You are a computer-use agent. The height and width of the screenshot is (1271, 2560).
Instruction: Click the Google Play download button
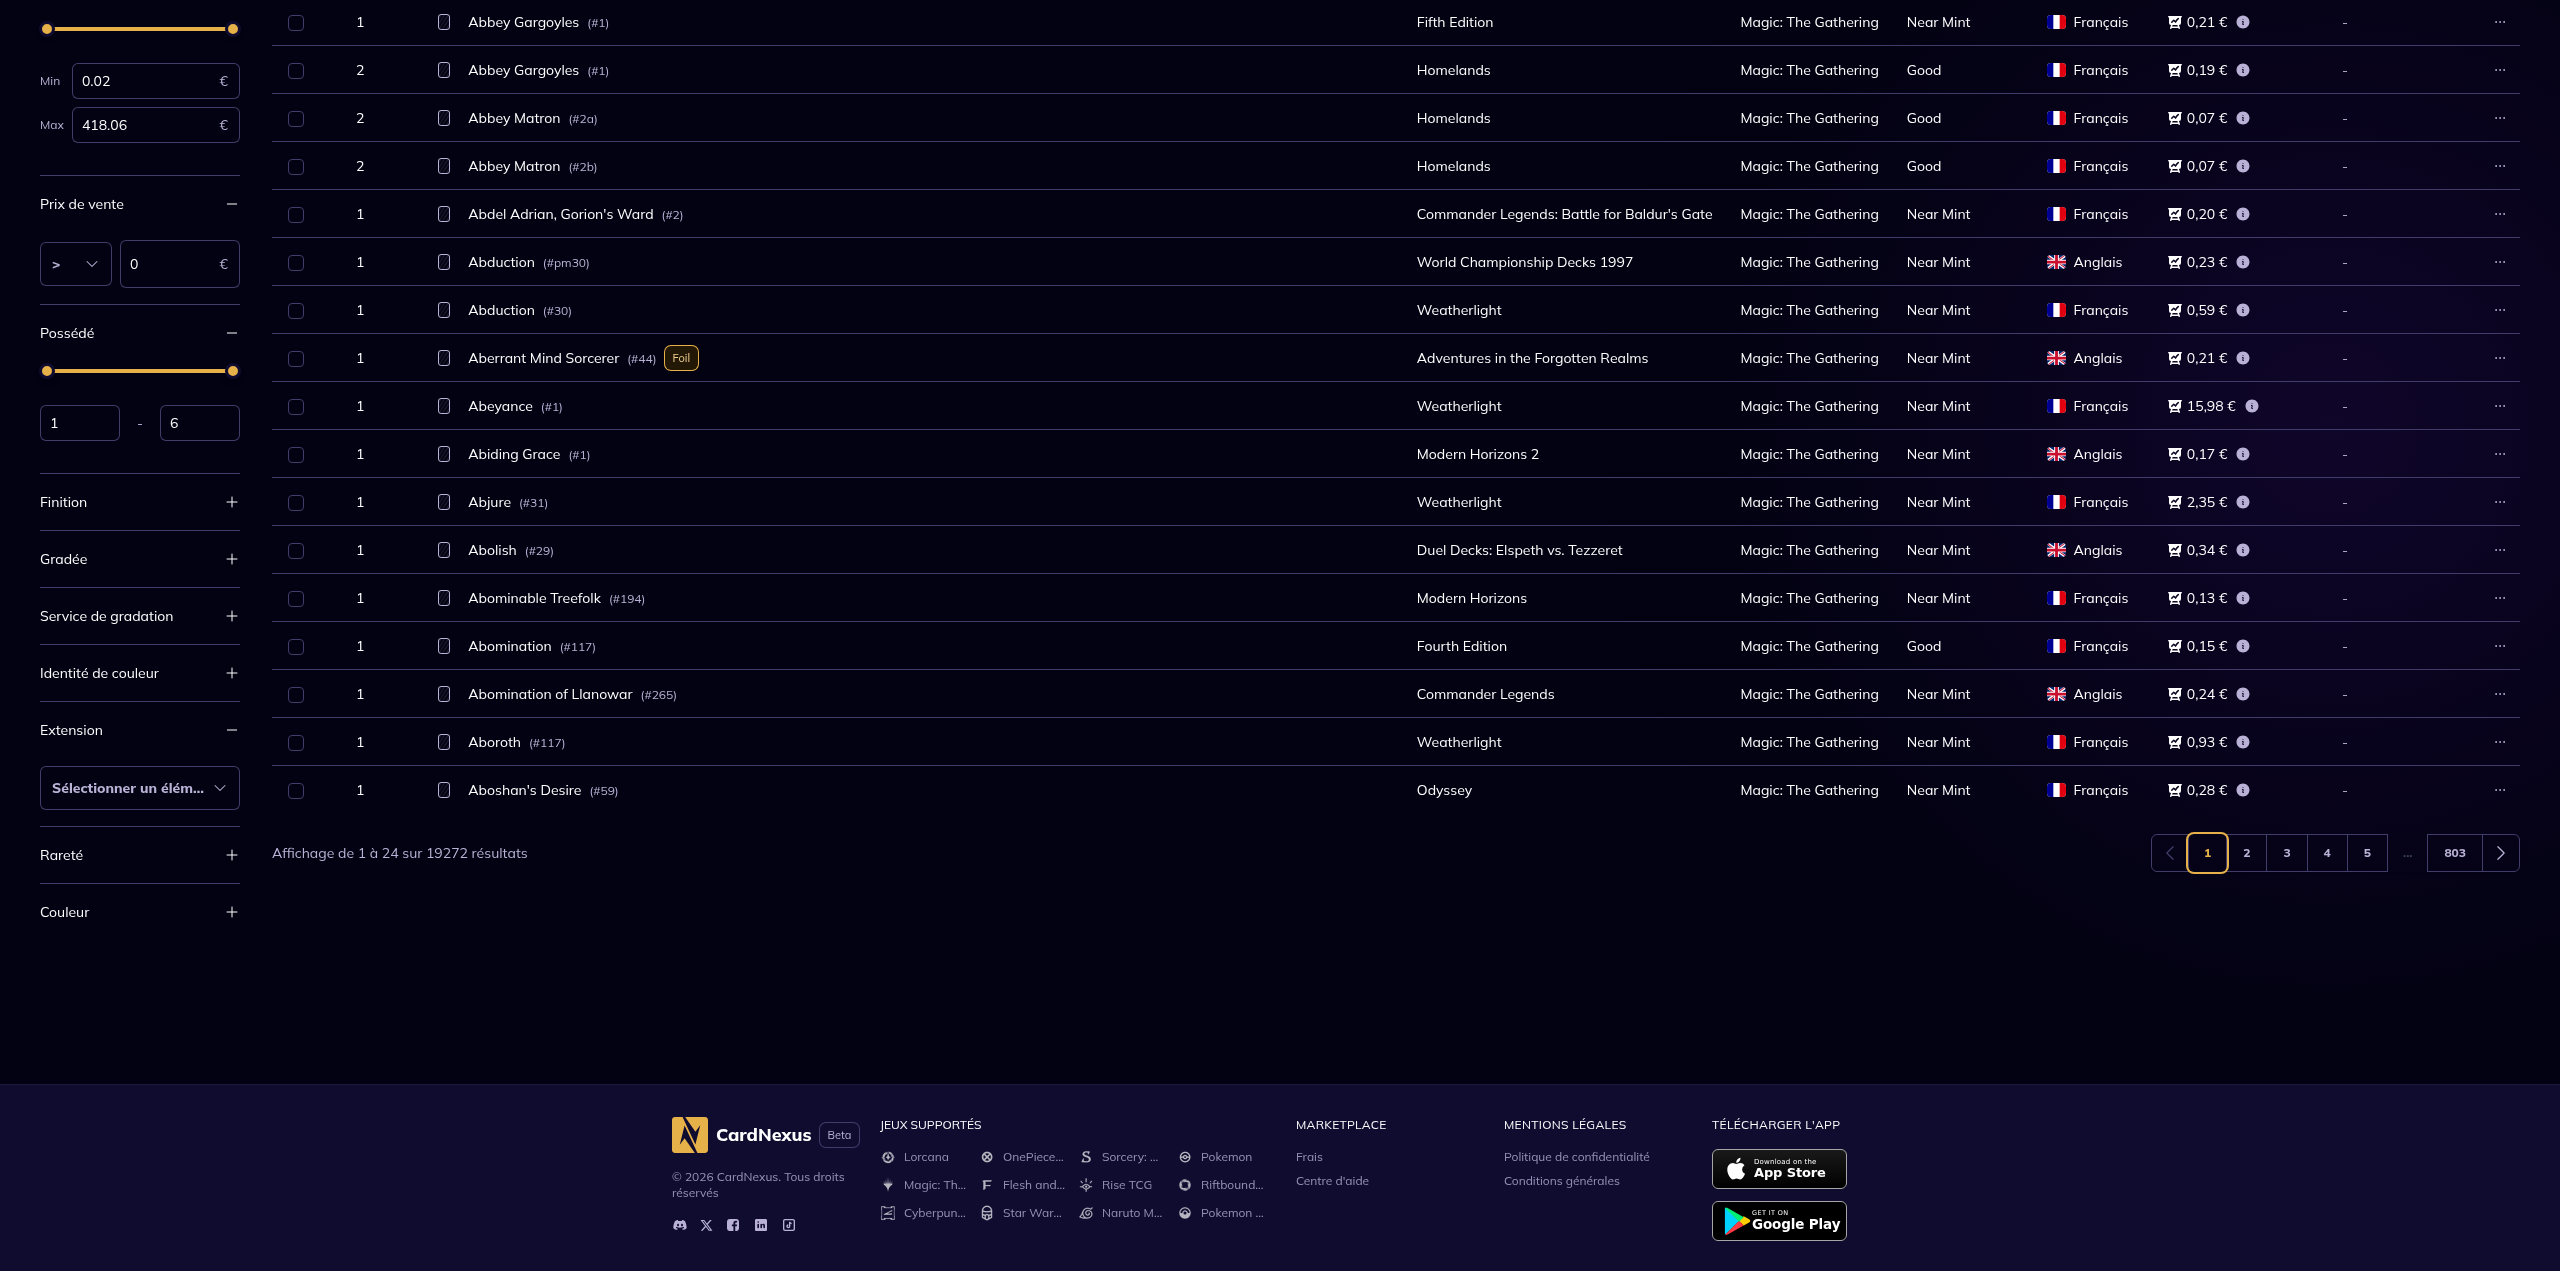(1779, 1221)
